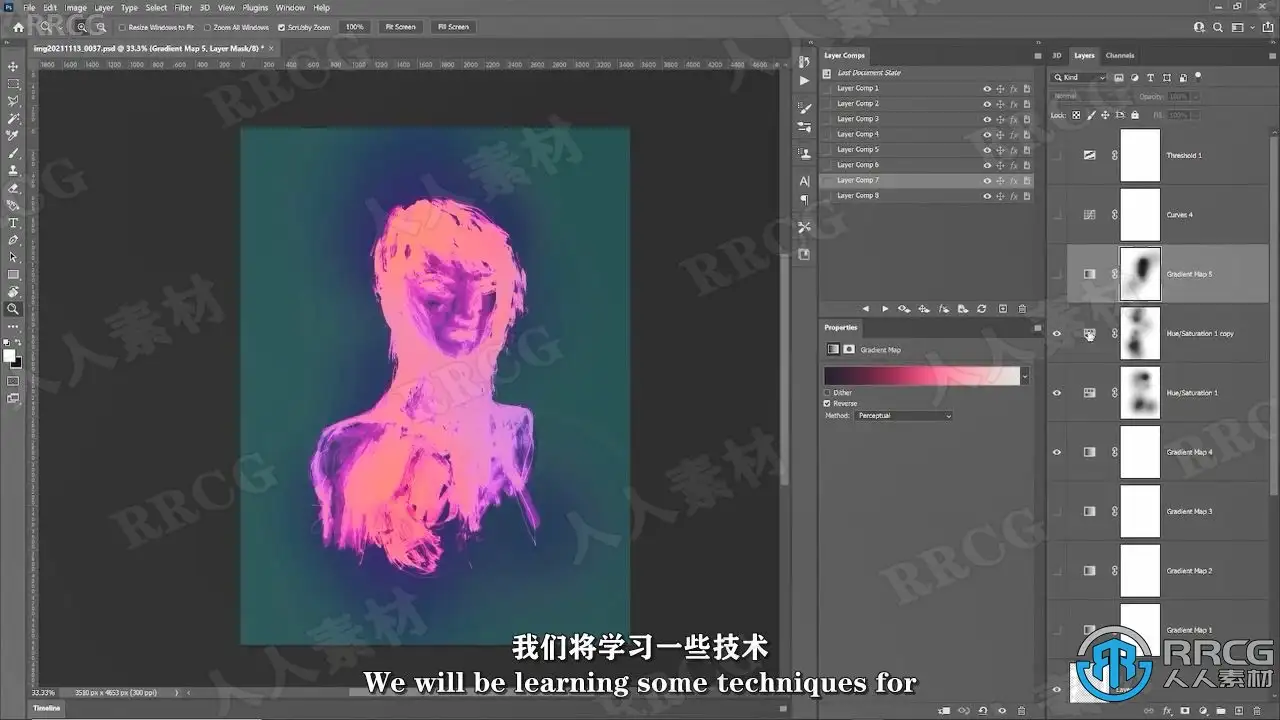
Task: Select the Pen tool
Action: 13,240
